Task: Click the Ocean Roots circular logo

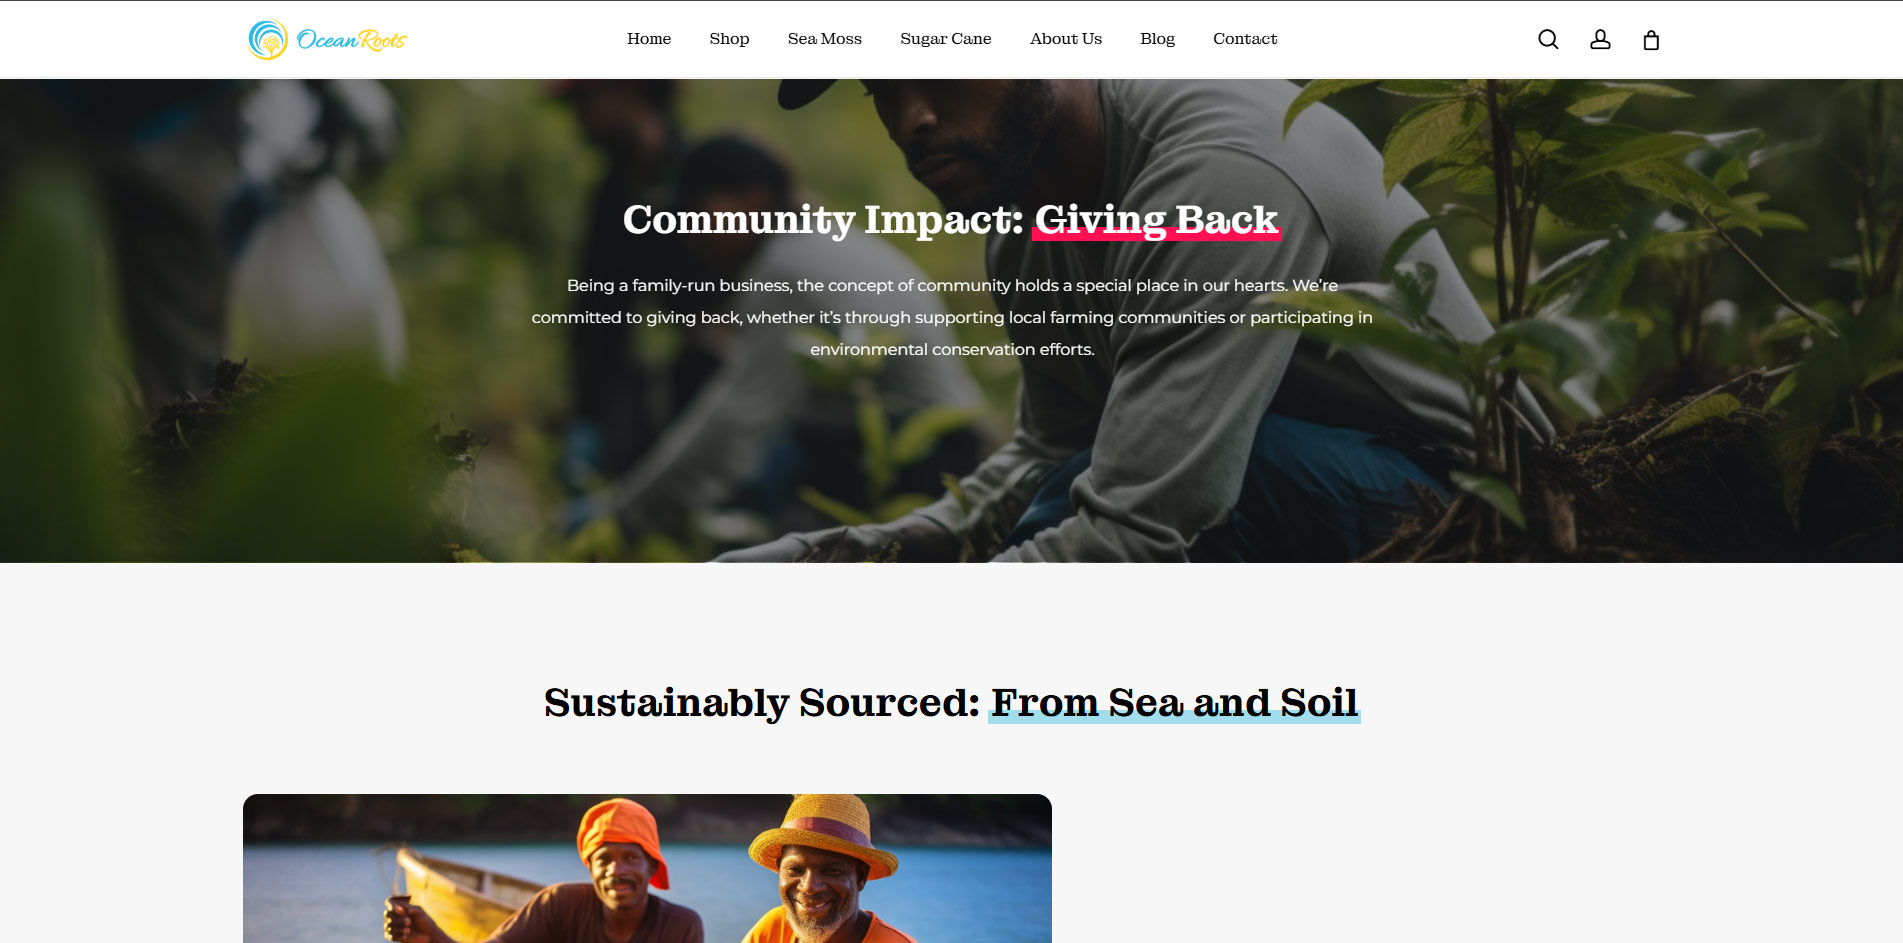Action: (268, 40)
